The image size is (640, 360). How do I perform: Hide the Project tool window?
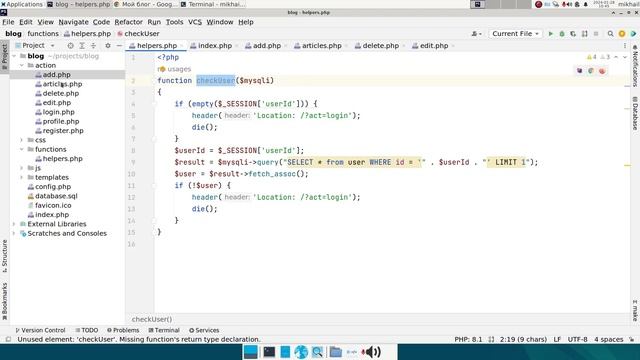pyautogui.click(x=119, y=46)
